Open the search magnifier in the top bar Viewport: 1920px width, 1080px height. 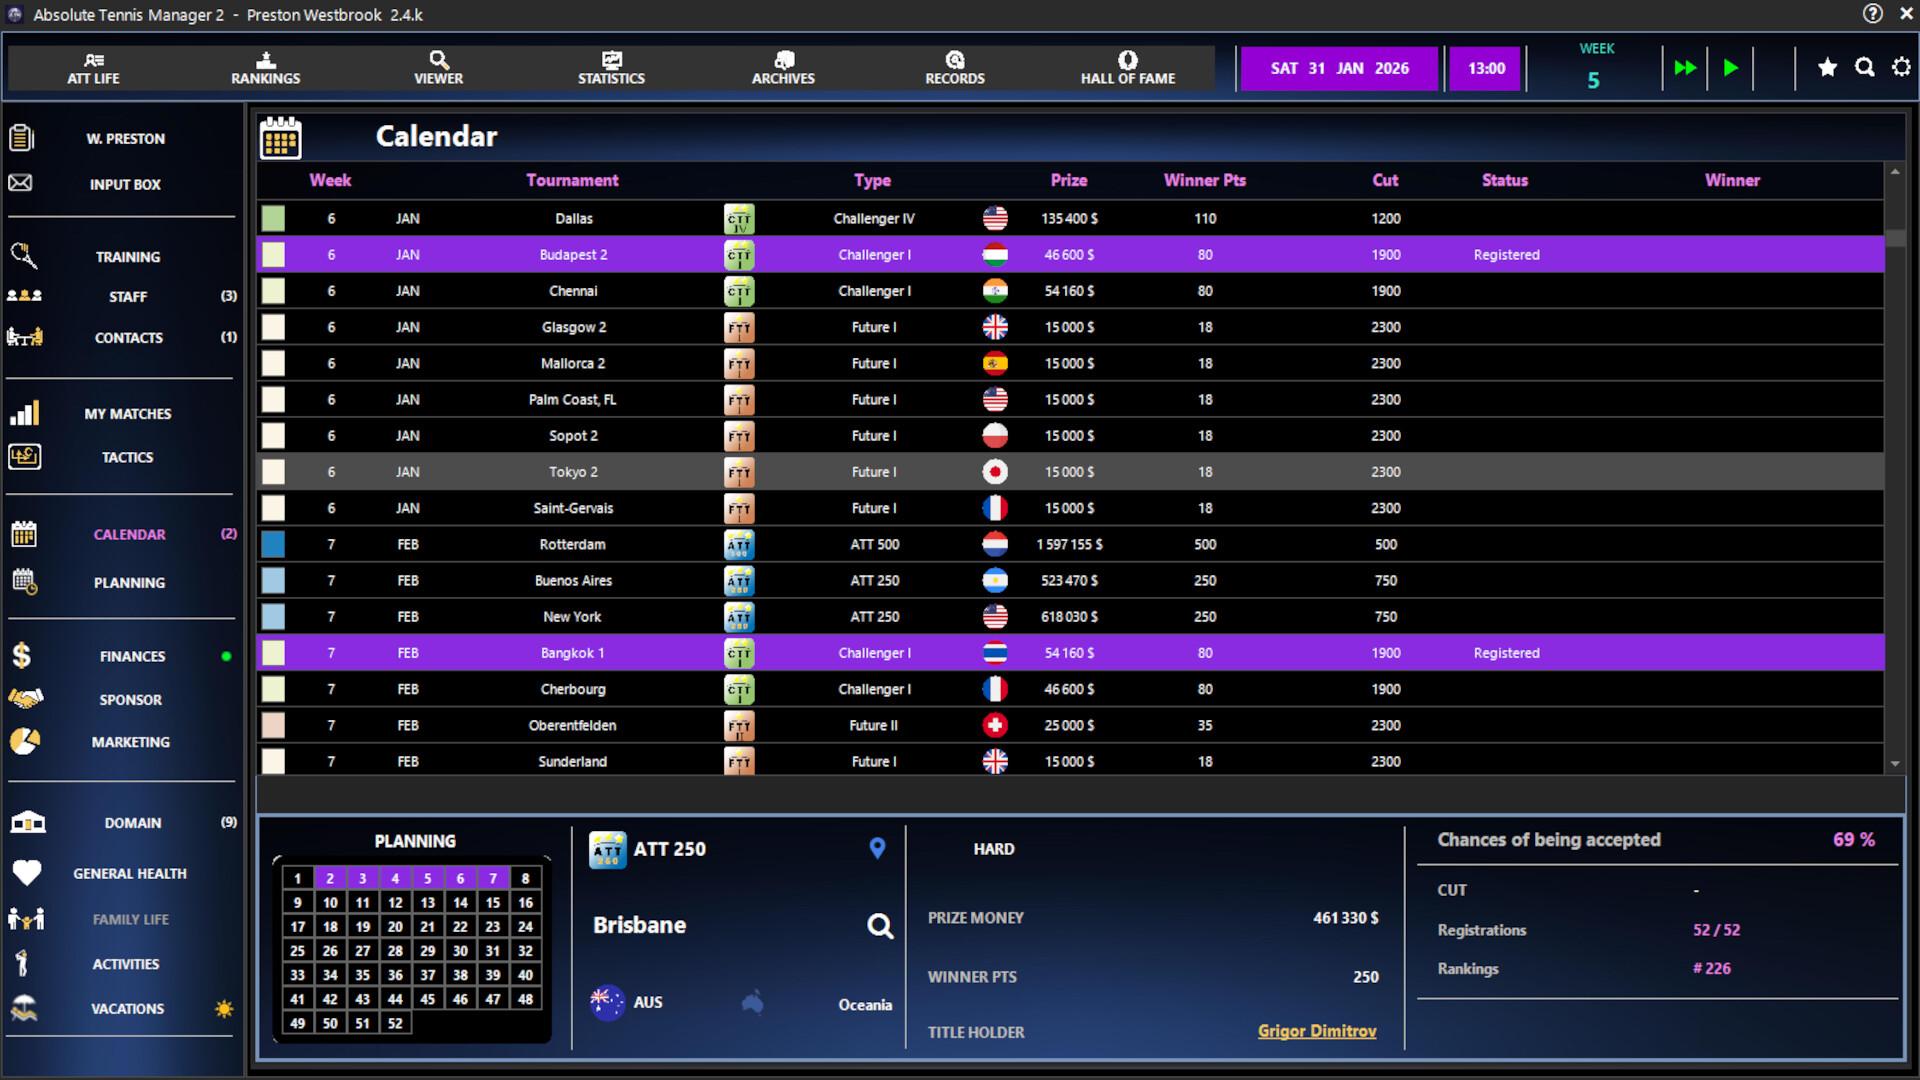point(1864,67)
